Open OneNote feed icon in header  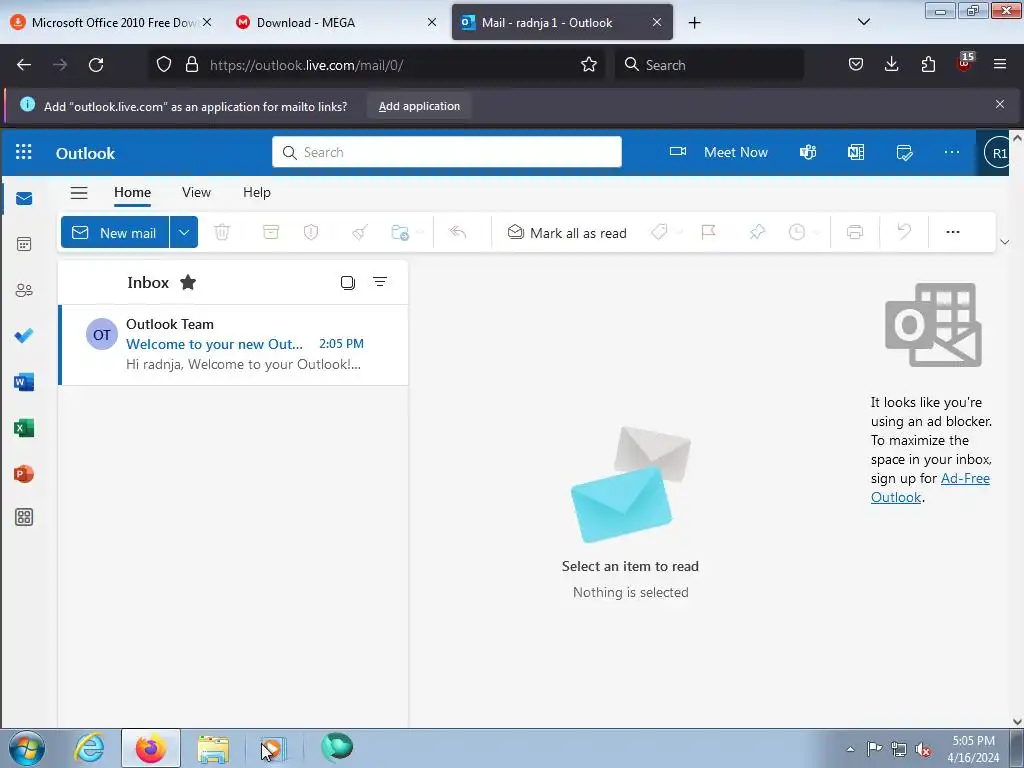pyautogui.click(x=856, y=152)
